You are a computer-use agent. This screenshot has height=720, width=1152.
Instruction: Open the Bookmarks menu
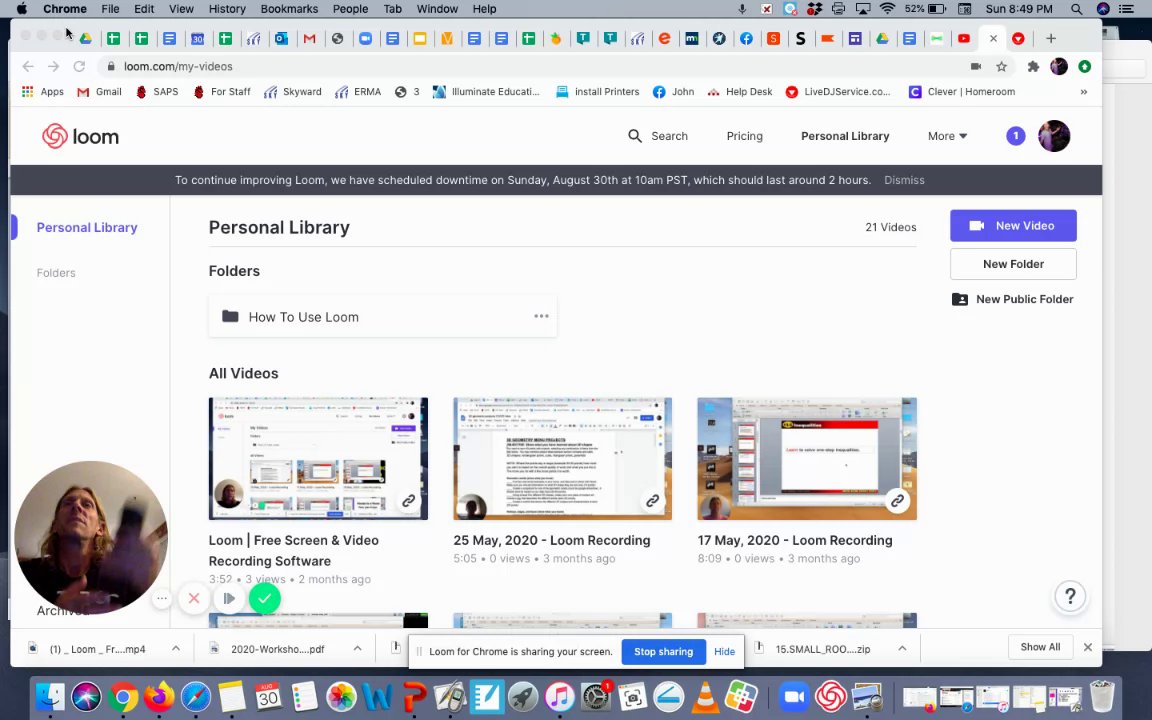click(x=289, y=9)
